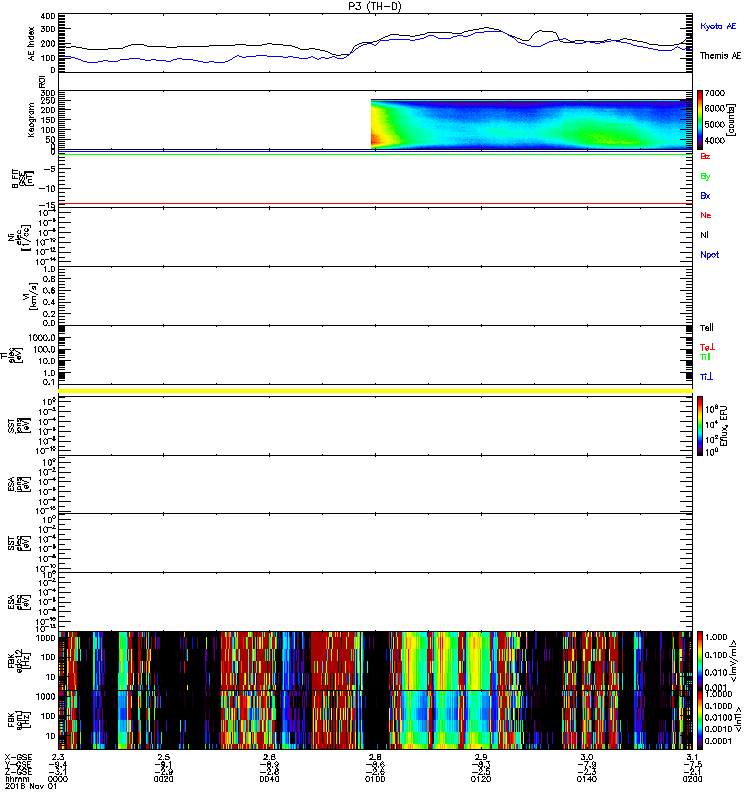750x800 pixels.
Task: Click the 0020 time tick label
Action: (x=163, y=779)
